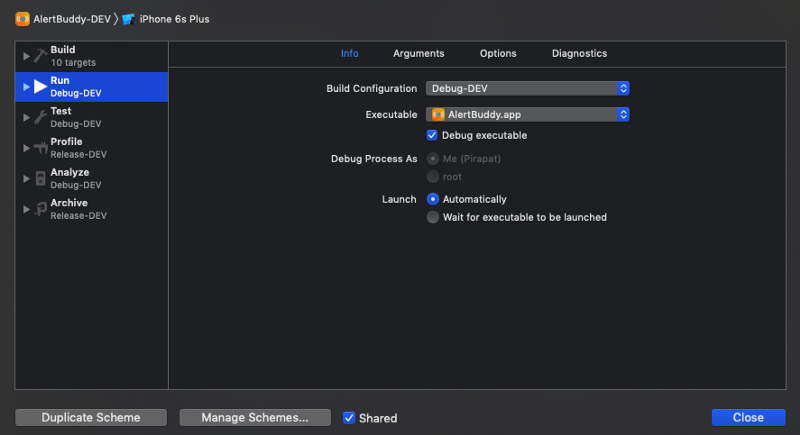Click the Build hammer icon in sidebar
This screenshot has width=800, height=435.
click(x=40, y=56)
